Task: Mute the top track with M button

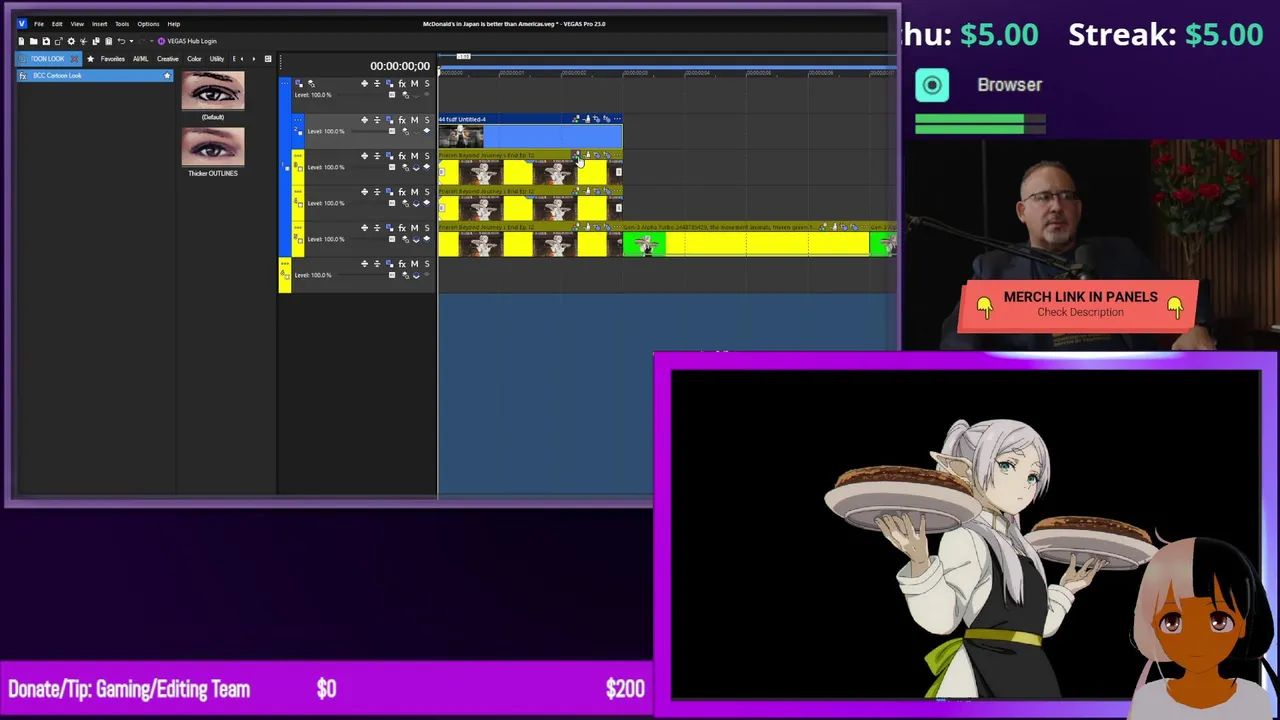Action: [x=414, y=84]
